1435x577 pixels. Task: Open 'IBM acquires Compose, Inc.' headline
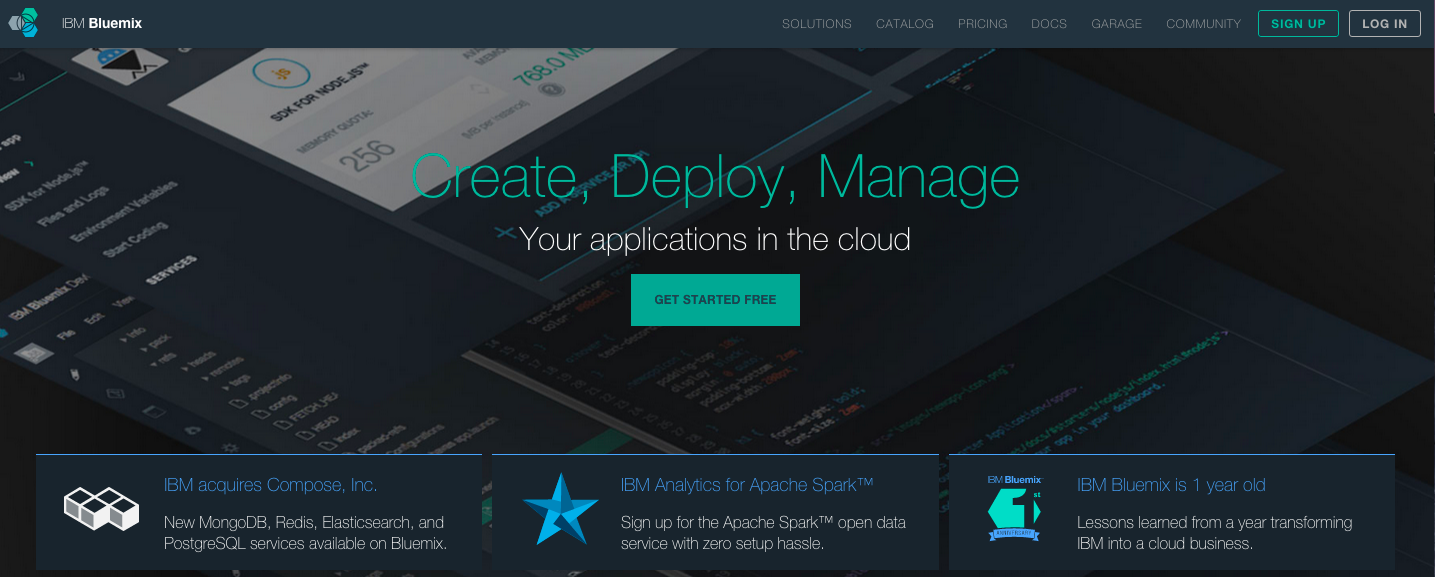tap(270, 485)
